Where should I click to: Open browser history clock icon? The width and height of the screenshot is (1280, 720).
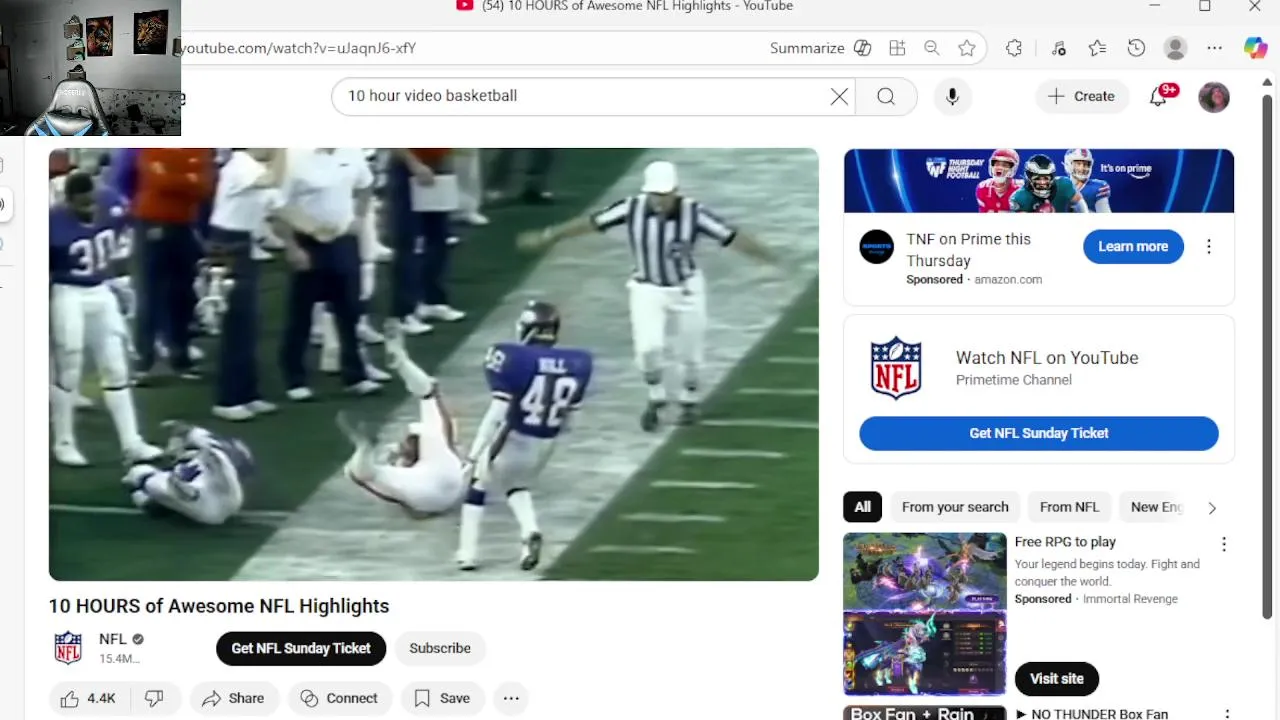pos(1136,48)
